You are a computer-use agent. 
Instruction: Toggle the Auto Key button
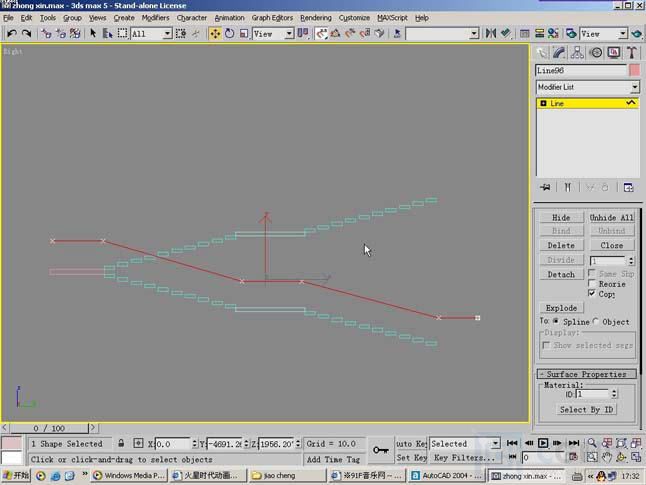(x=411, y=443)
